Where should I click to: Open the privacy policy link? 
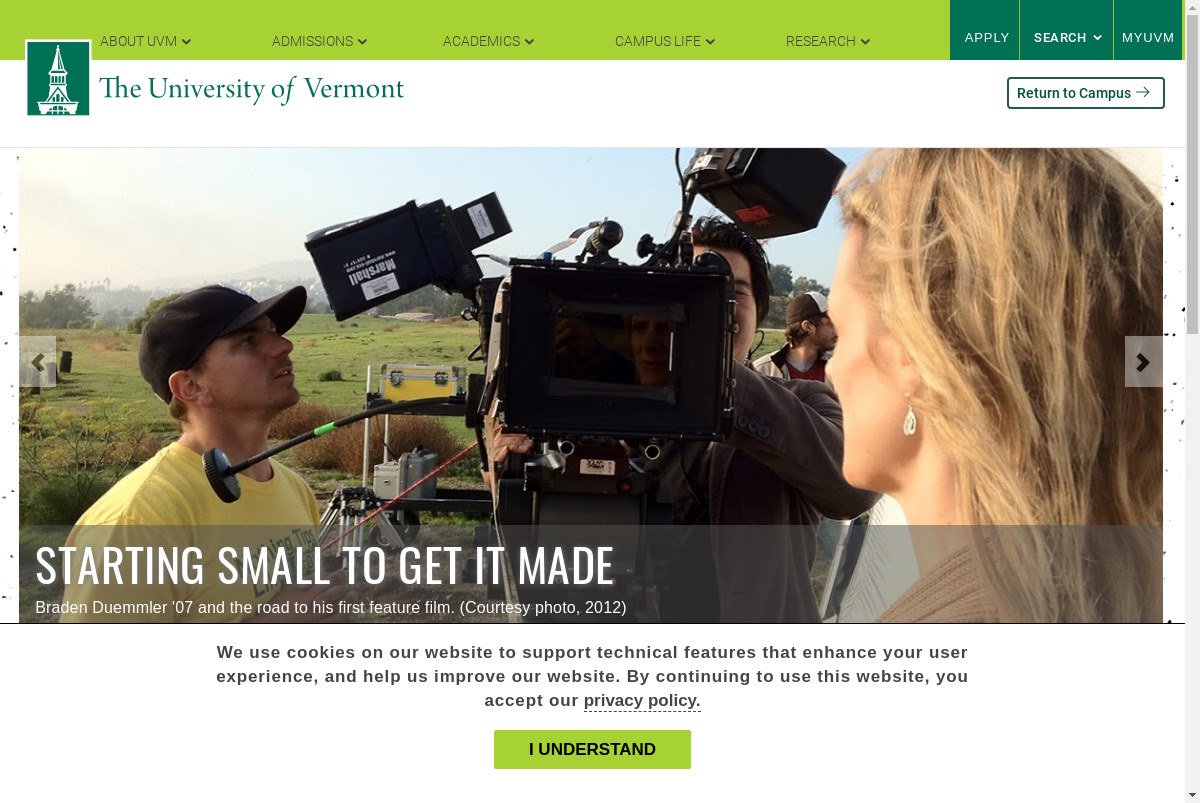pos(642,700)
